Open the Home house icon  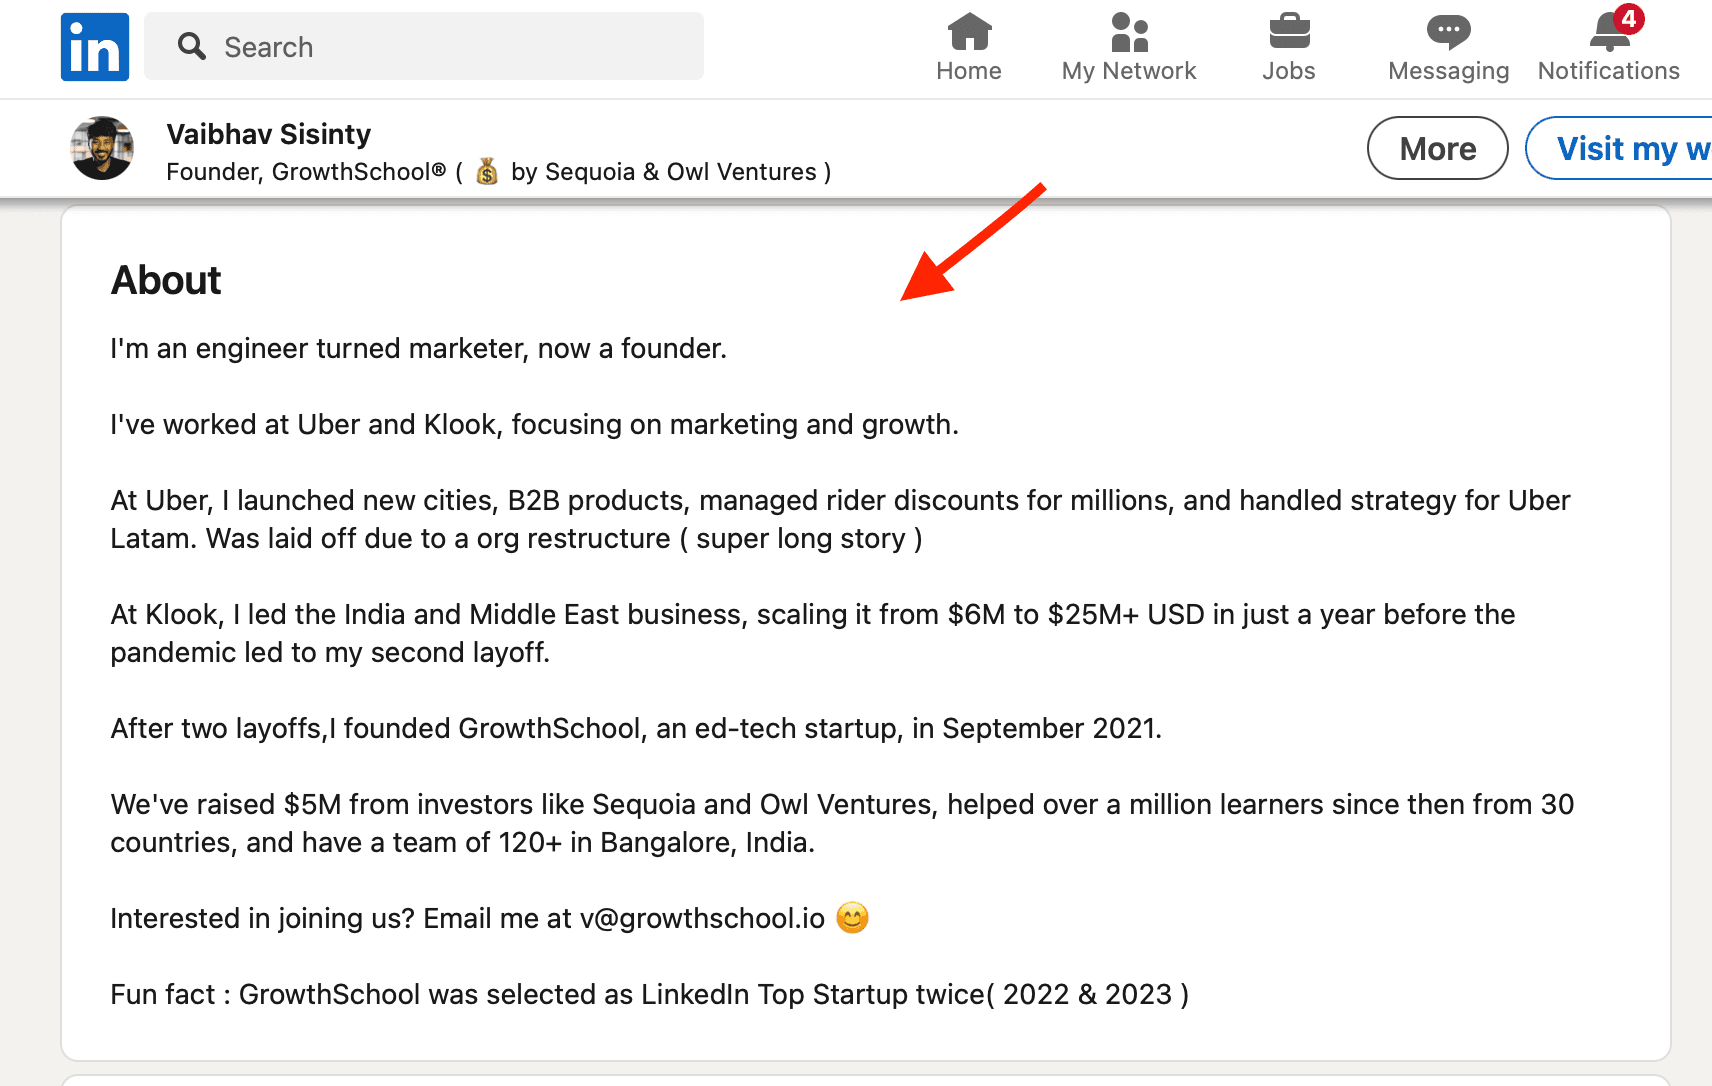969,32
